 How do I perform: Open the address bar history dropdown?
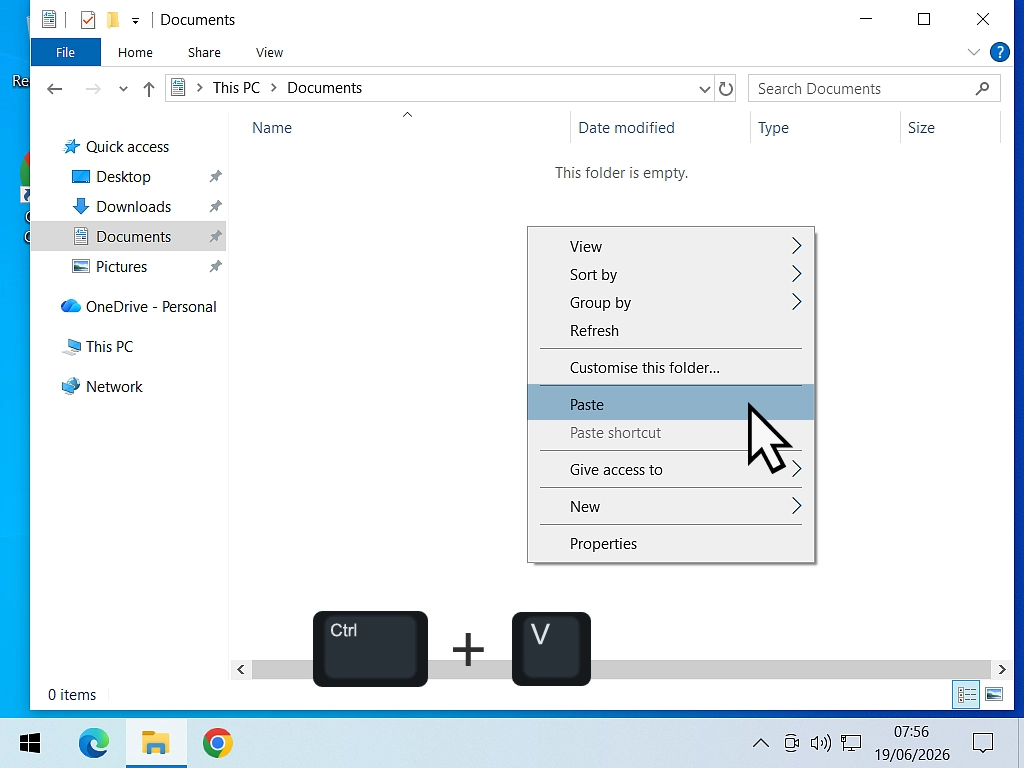704,89
